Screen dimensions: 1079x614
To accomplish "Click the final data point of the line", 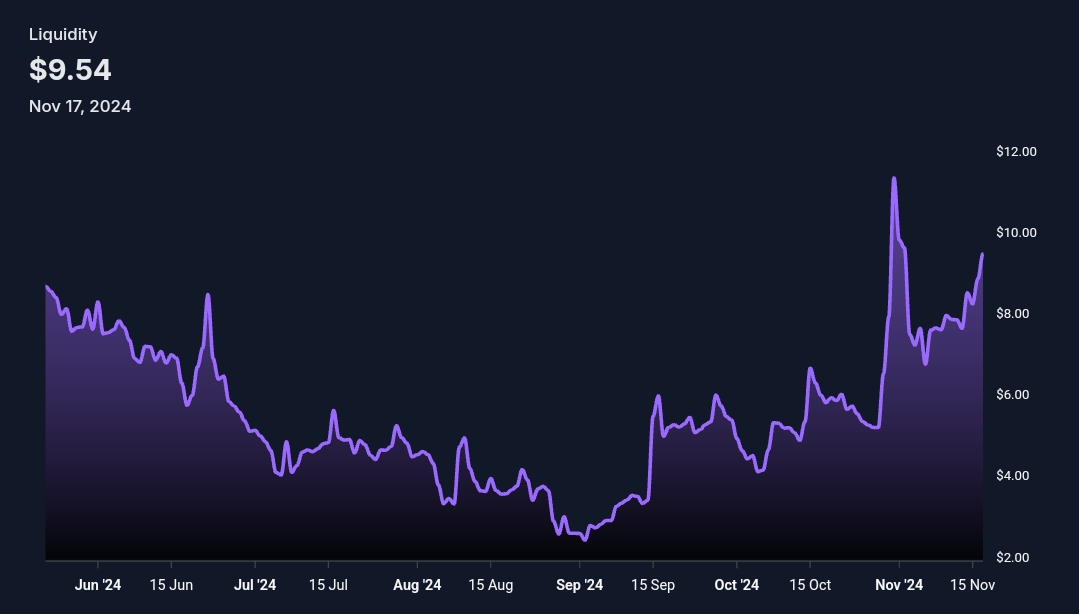I will click(982, 255).
